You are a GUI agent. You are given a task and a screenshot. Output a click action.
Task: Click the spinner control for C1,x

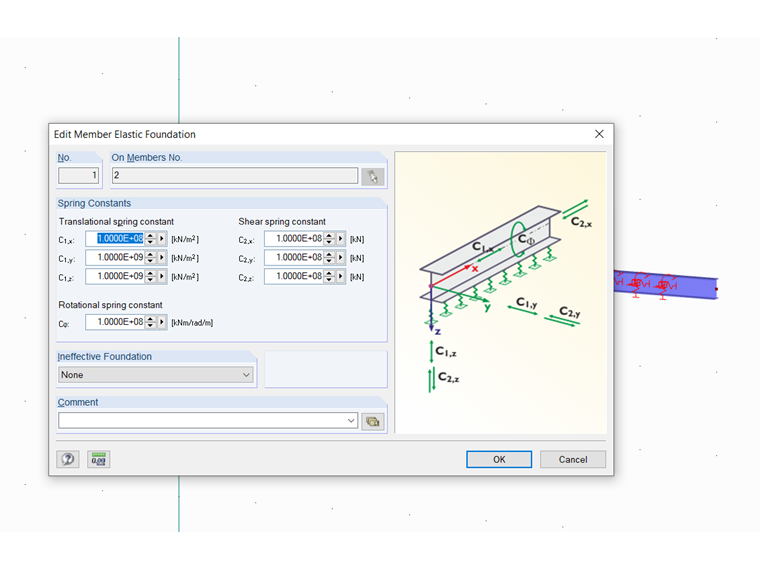pos(150,238)
